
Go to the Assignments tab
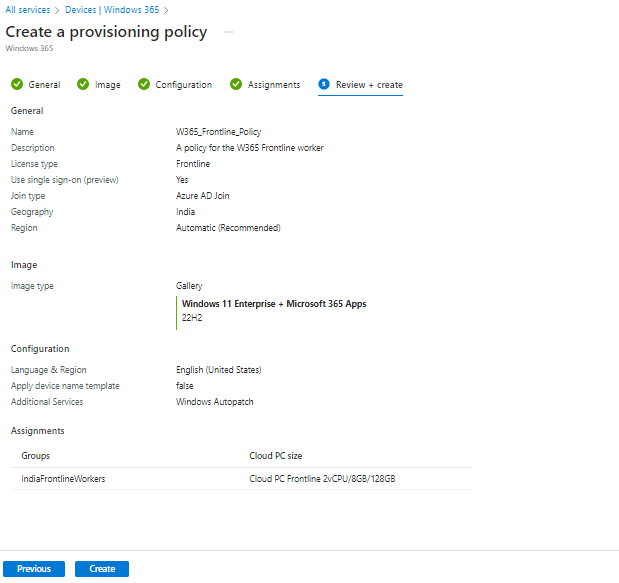tap(274, 85)
